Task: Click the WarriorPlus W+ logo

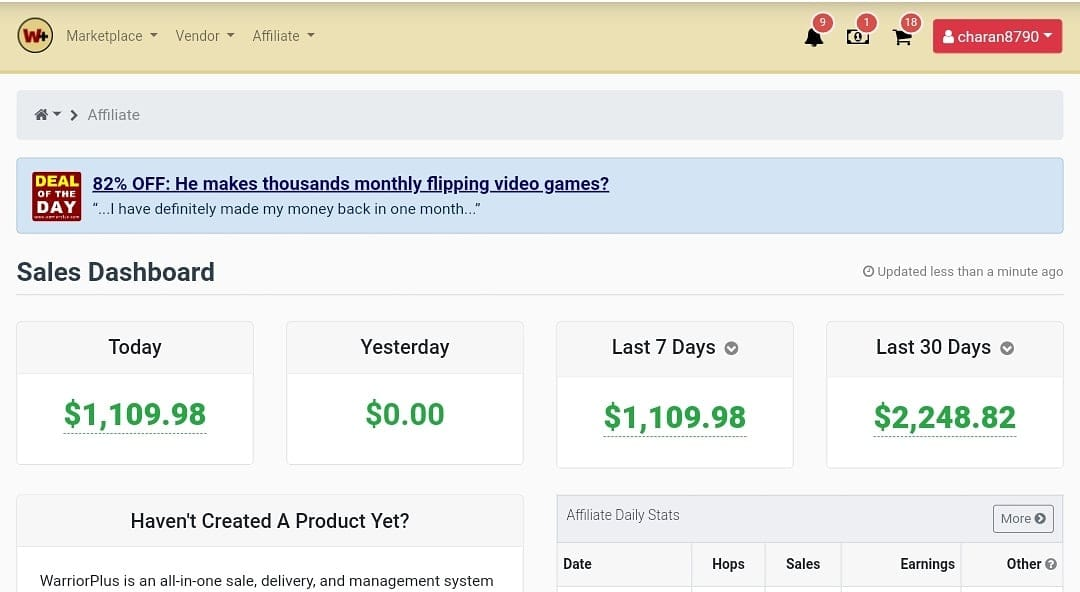Action: [x=35, y=36]
